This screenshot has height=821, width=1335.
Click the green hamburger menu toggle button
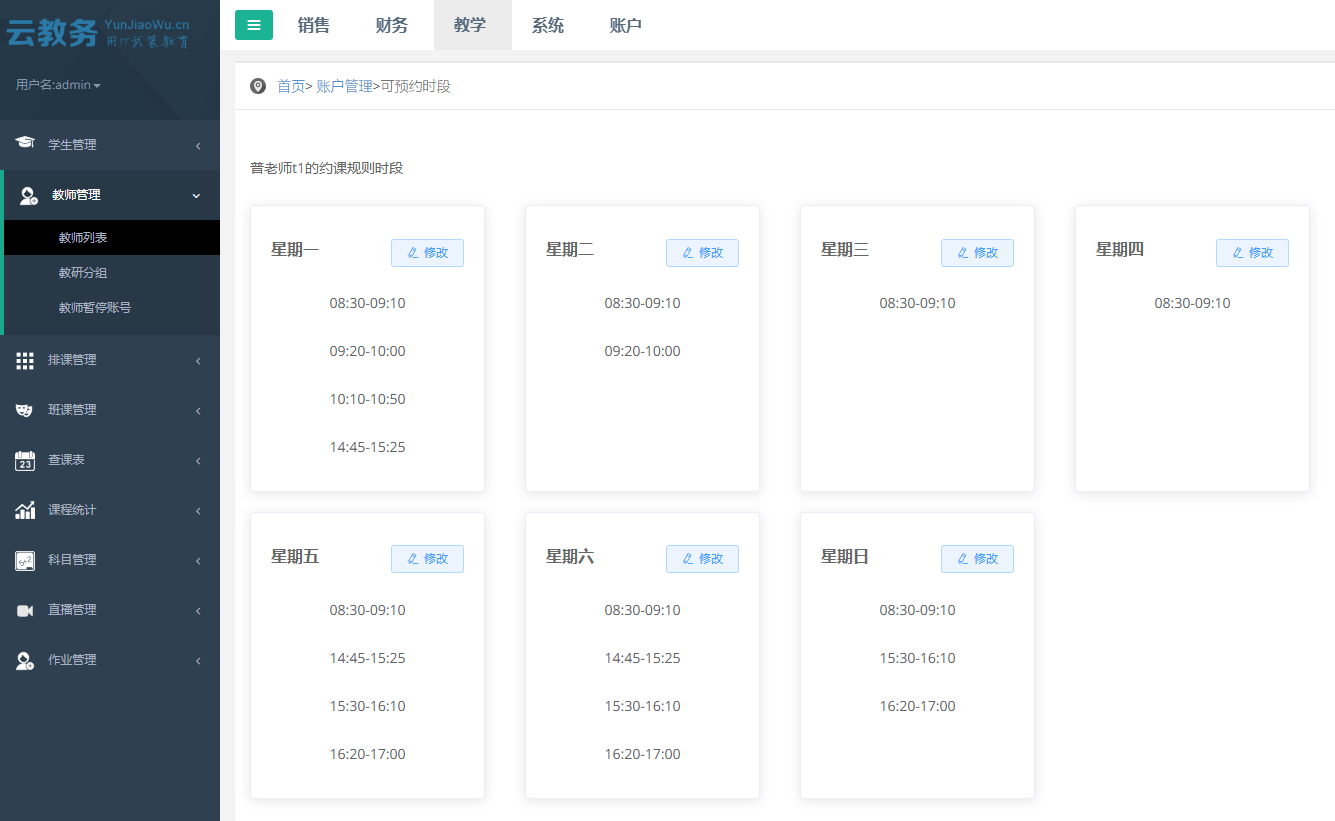[253, 25]
